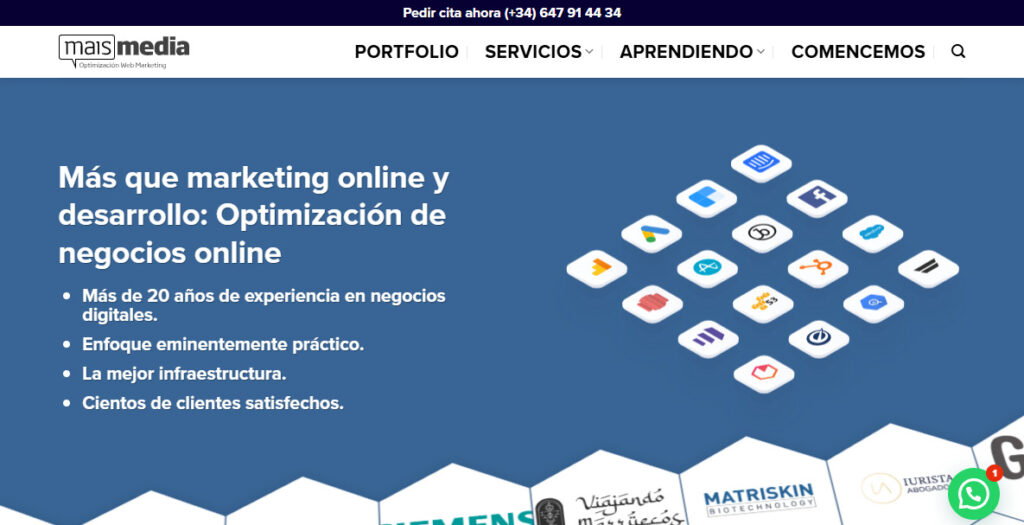1024x525 pixels.
Task: Go to the COMENCEMOS menu item
Action: 858,52
